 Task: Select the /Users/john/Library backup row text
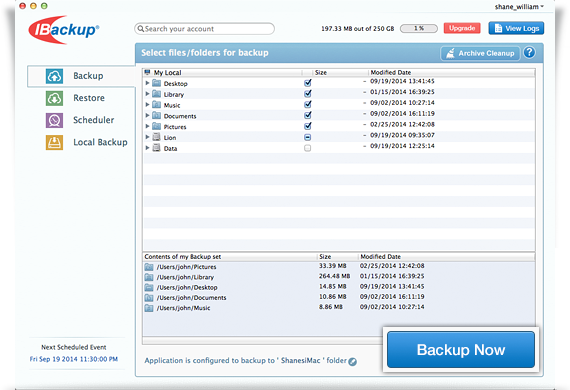point(185,277)
